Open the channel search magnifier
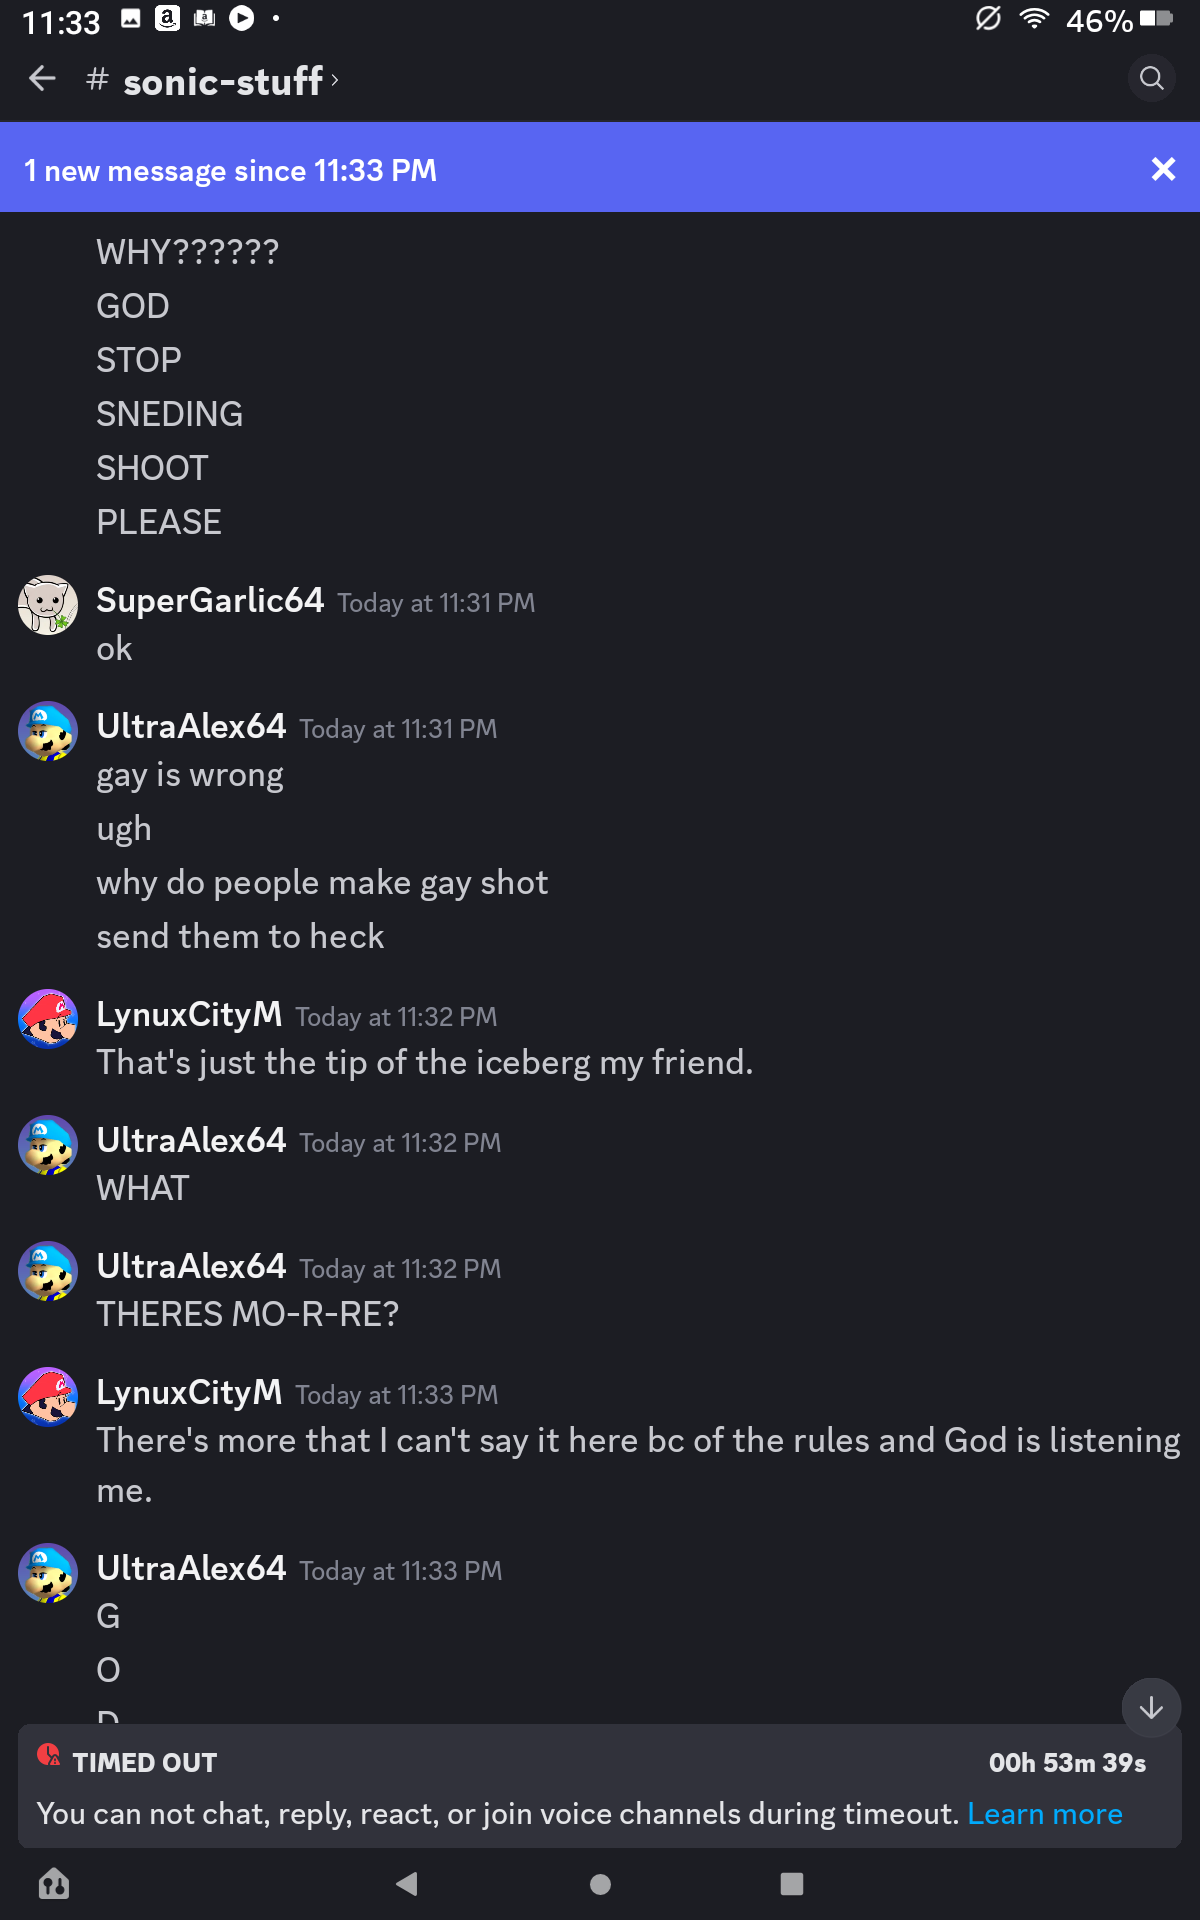Image resolution: width=1200 pixels, height=1920 pixels. 1152,79
